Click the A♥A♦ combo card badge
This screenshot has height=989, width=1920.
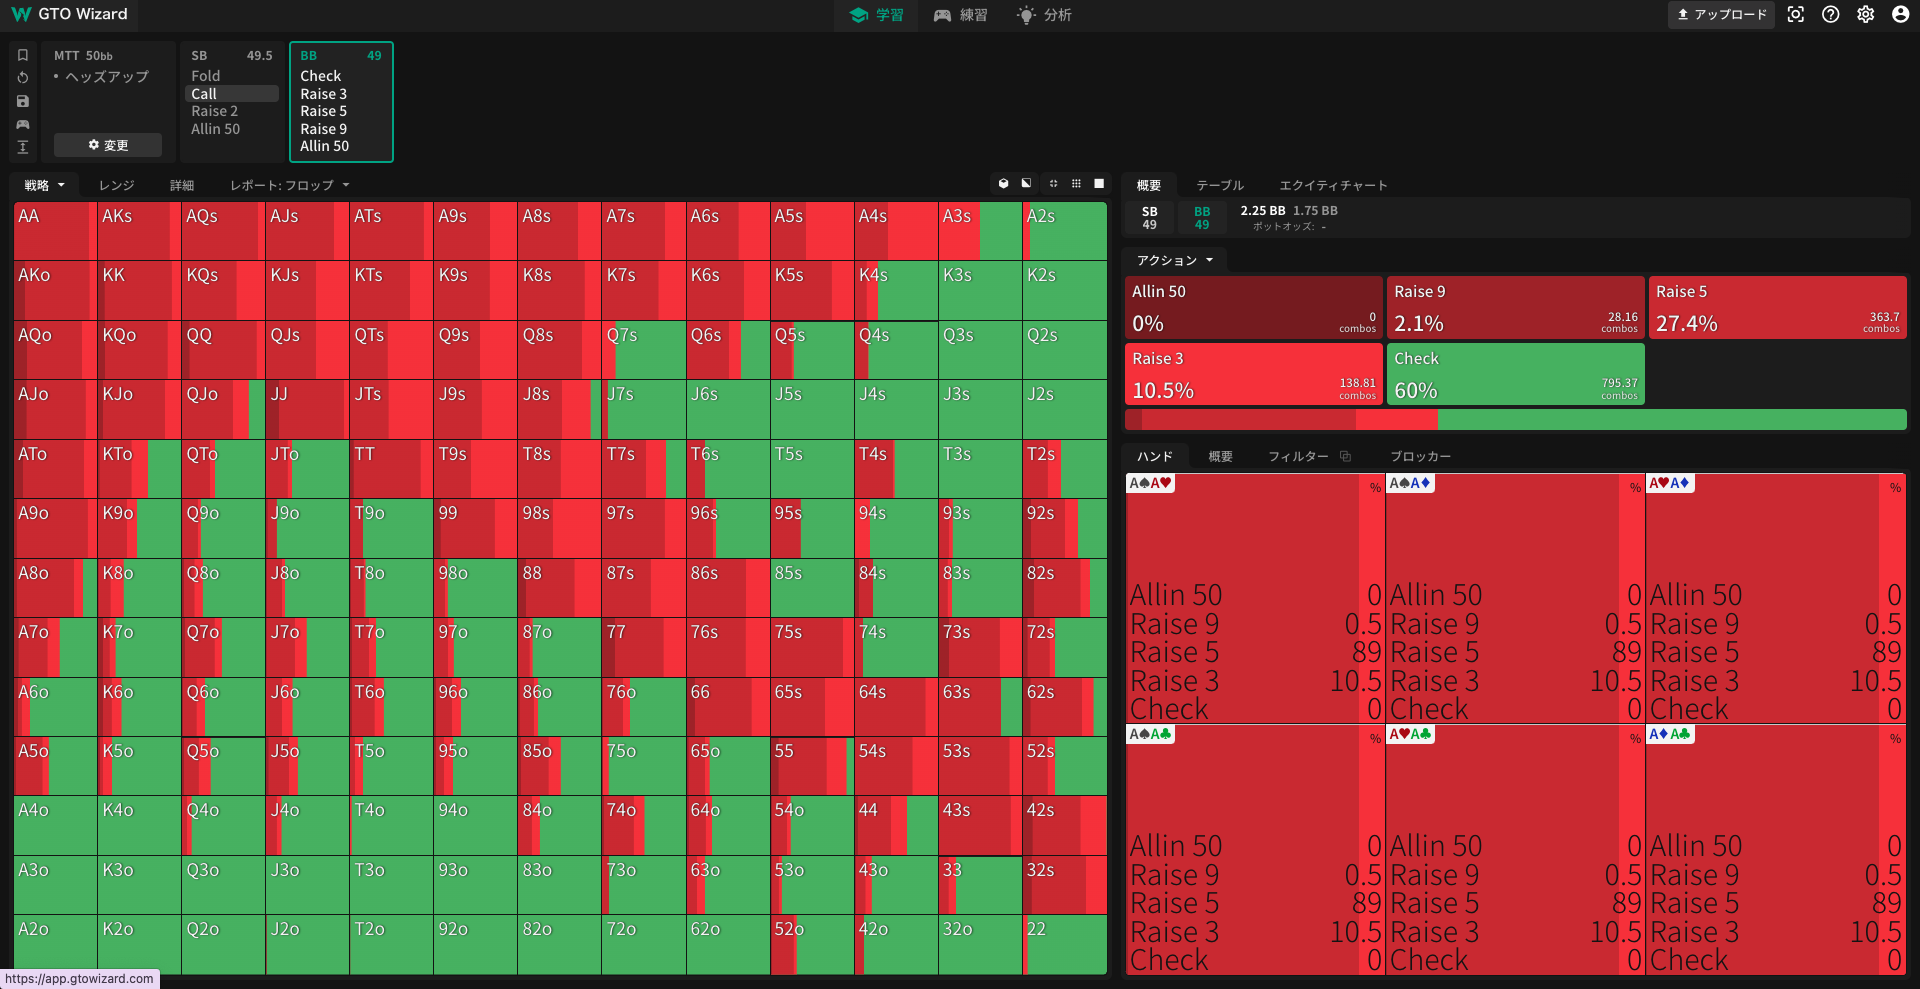[1670, 483]
